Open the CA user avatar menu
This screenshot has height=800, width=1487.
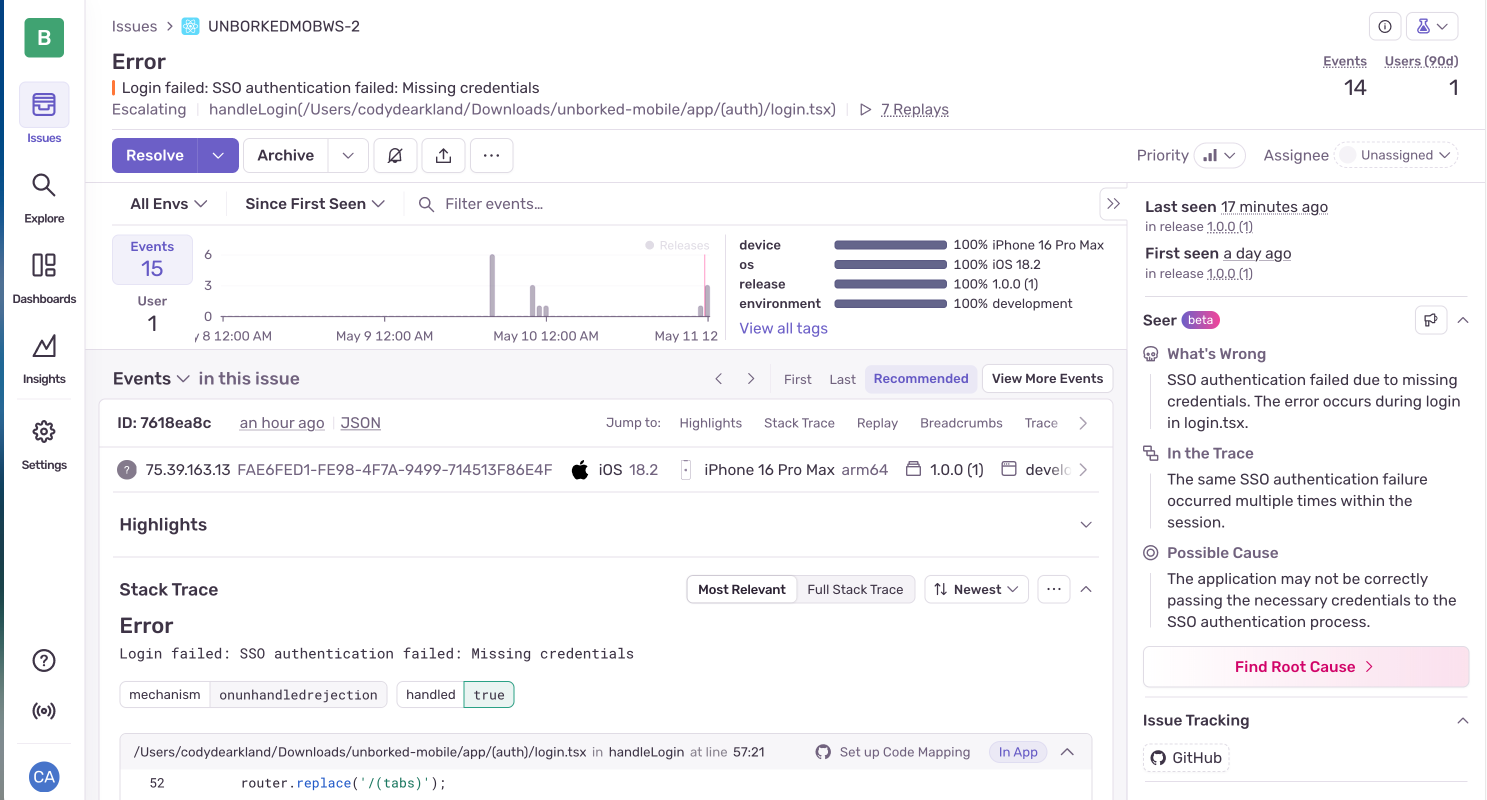tap(44, 777)
